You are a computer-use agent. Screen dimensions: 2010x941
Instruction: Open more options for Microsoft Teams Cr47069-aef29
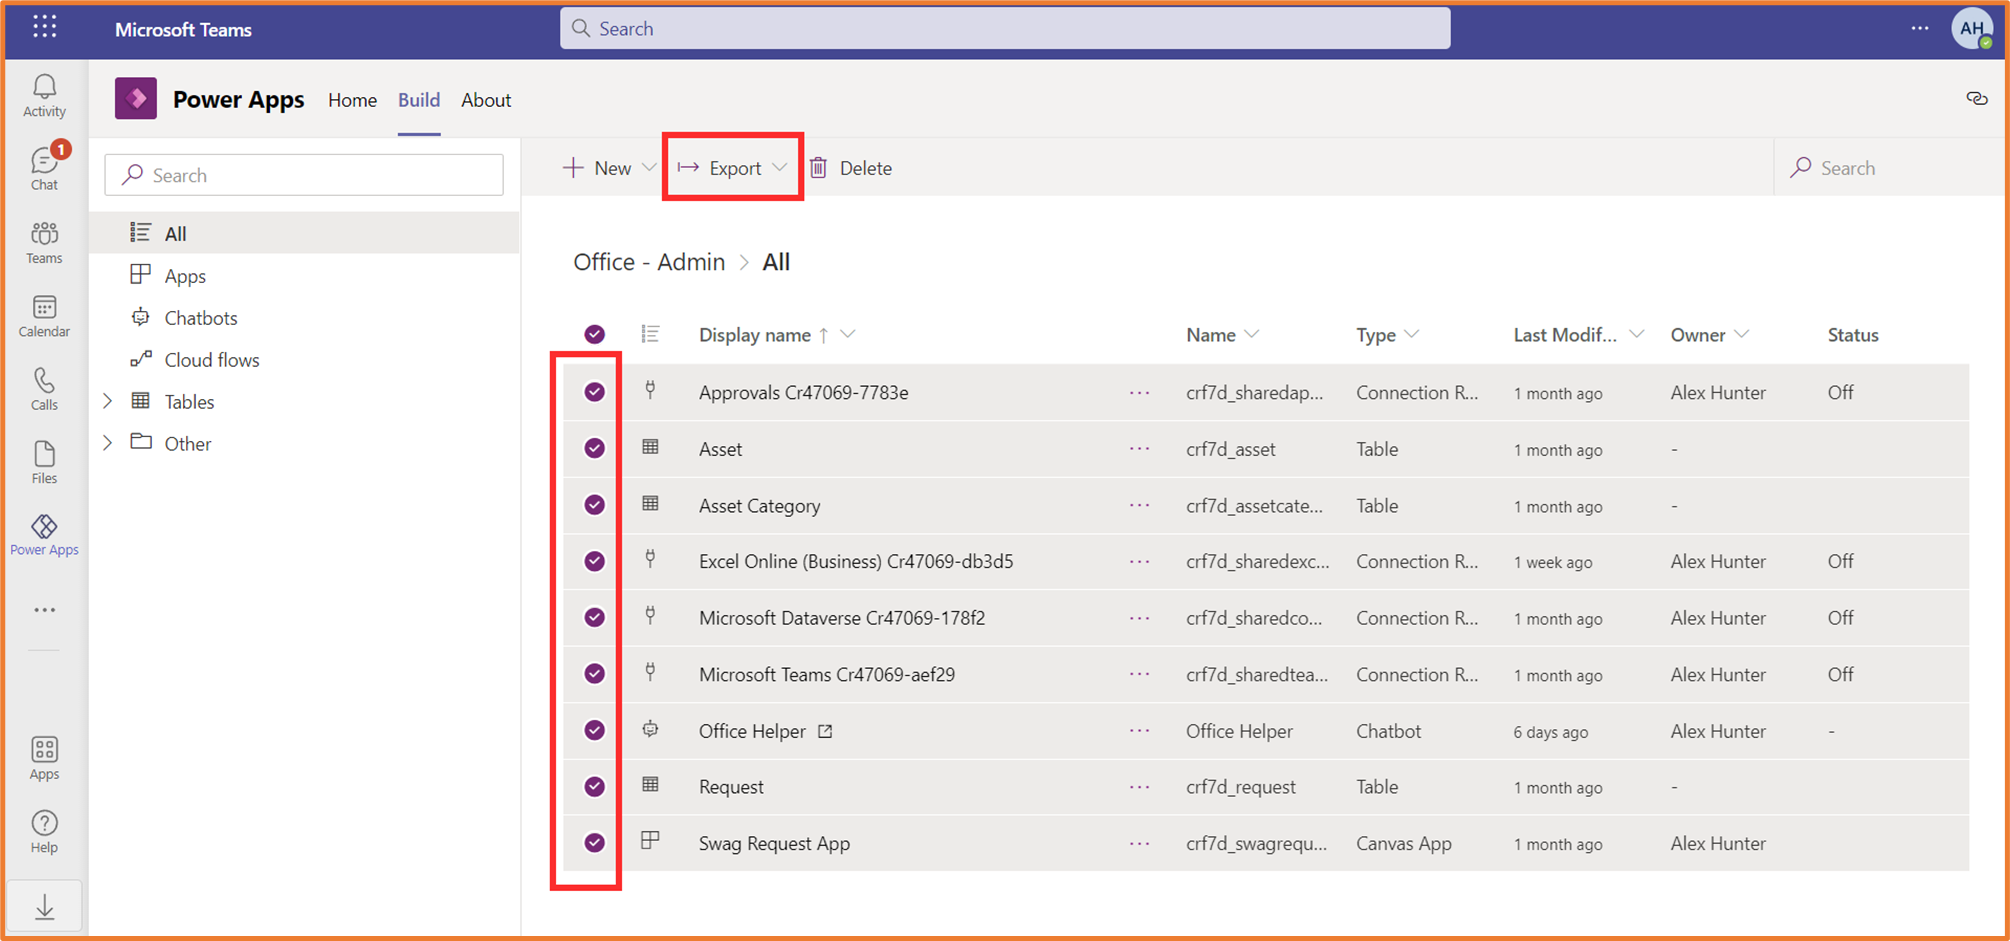point(1139,675)
